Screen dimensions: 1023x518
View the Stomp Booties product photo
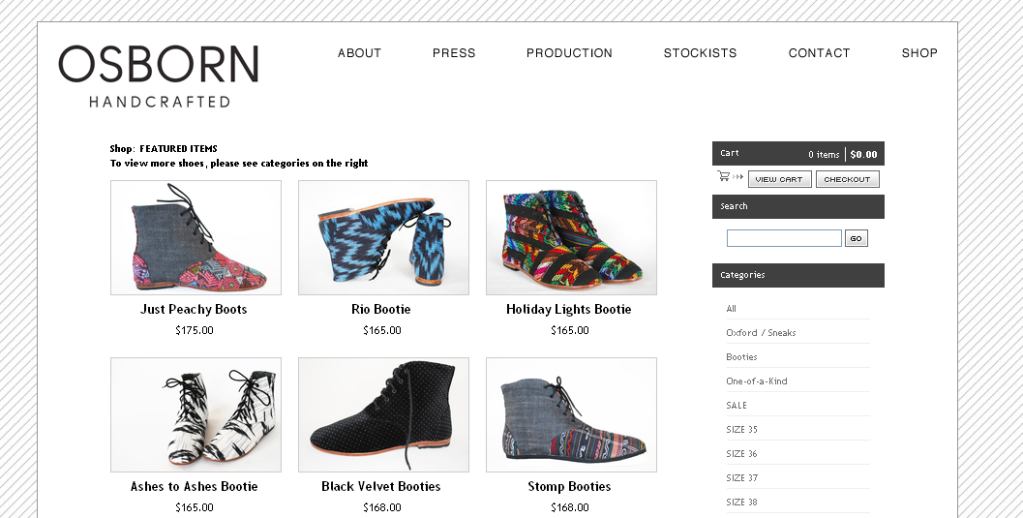(571, 415)
